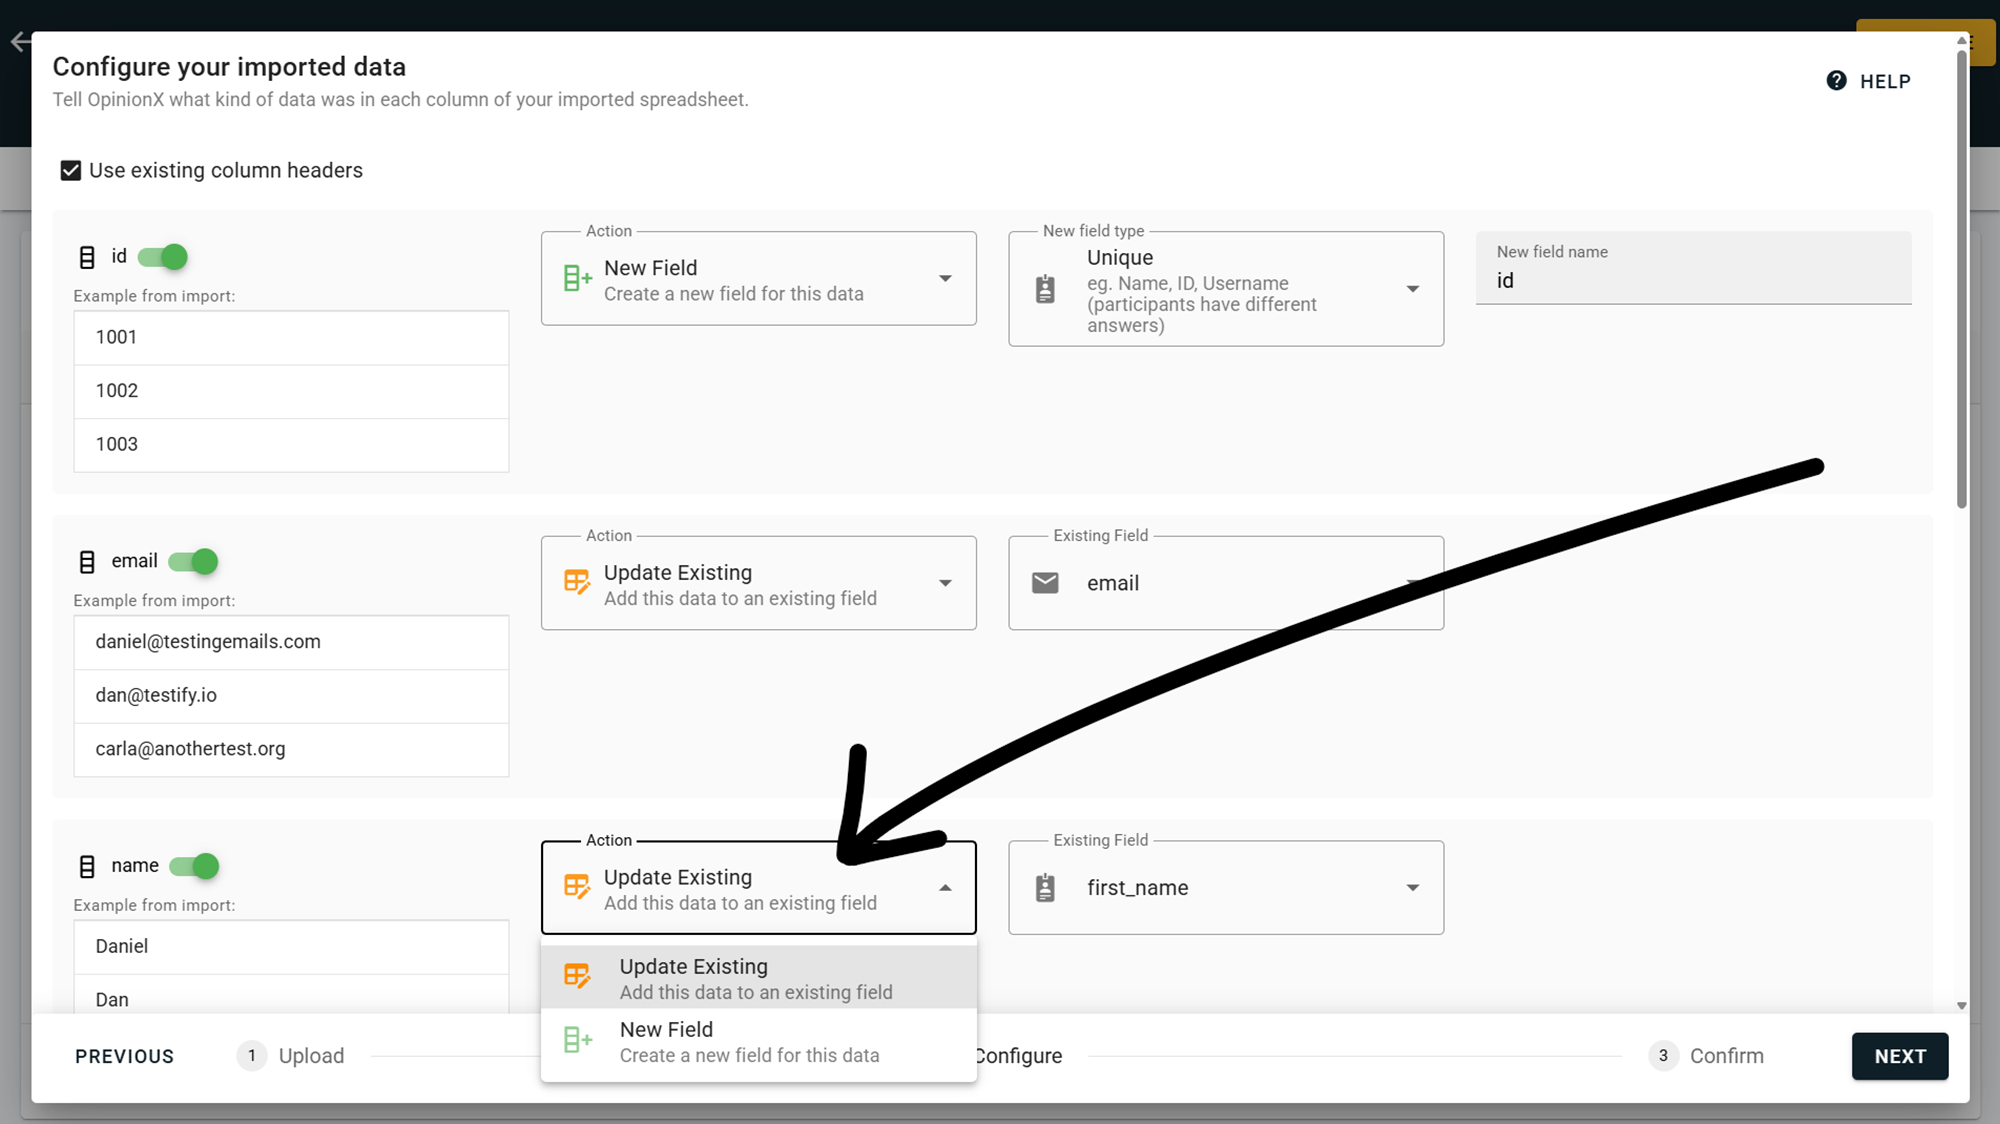Image resolution: width=2000 pixels, height=1124 pixels.
Task: Switch off the name column toggle
Action: tap(195, 866)
